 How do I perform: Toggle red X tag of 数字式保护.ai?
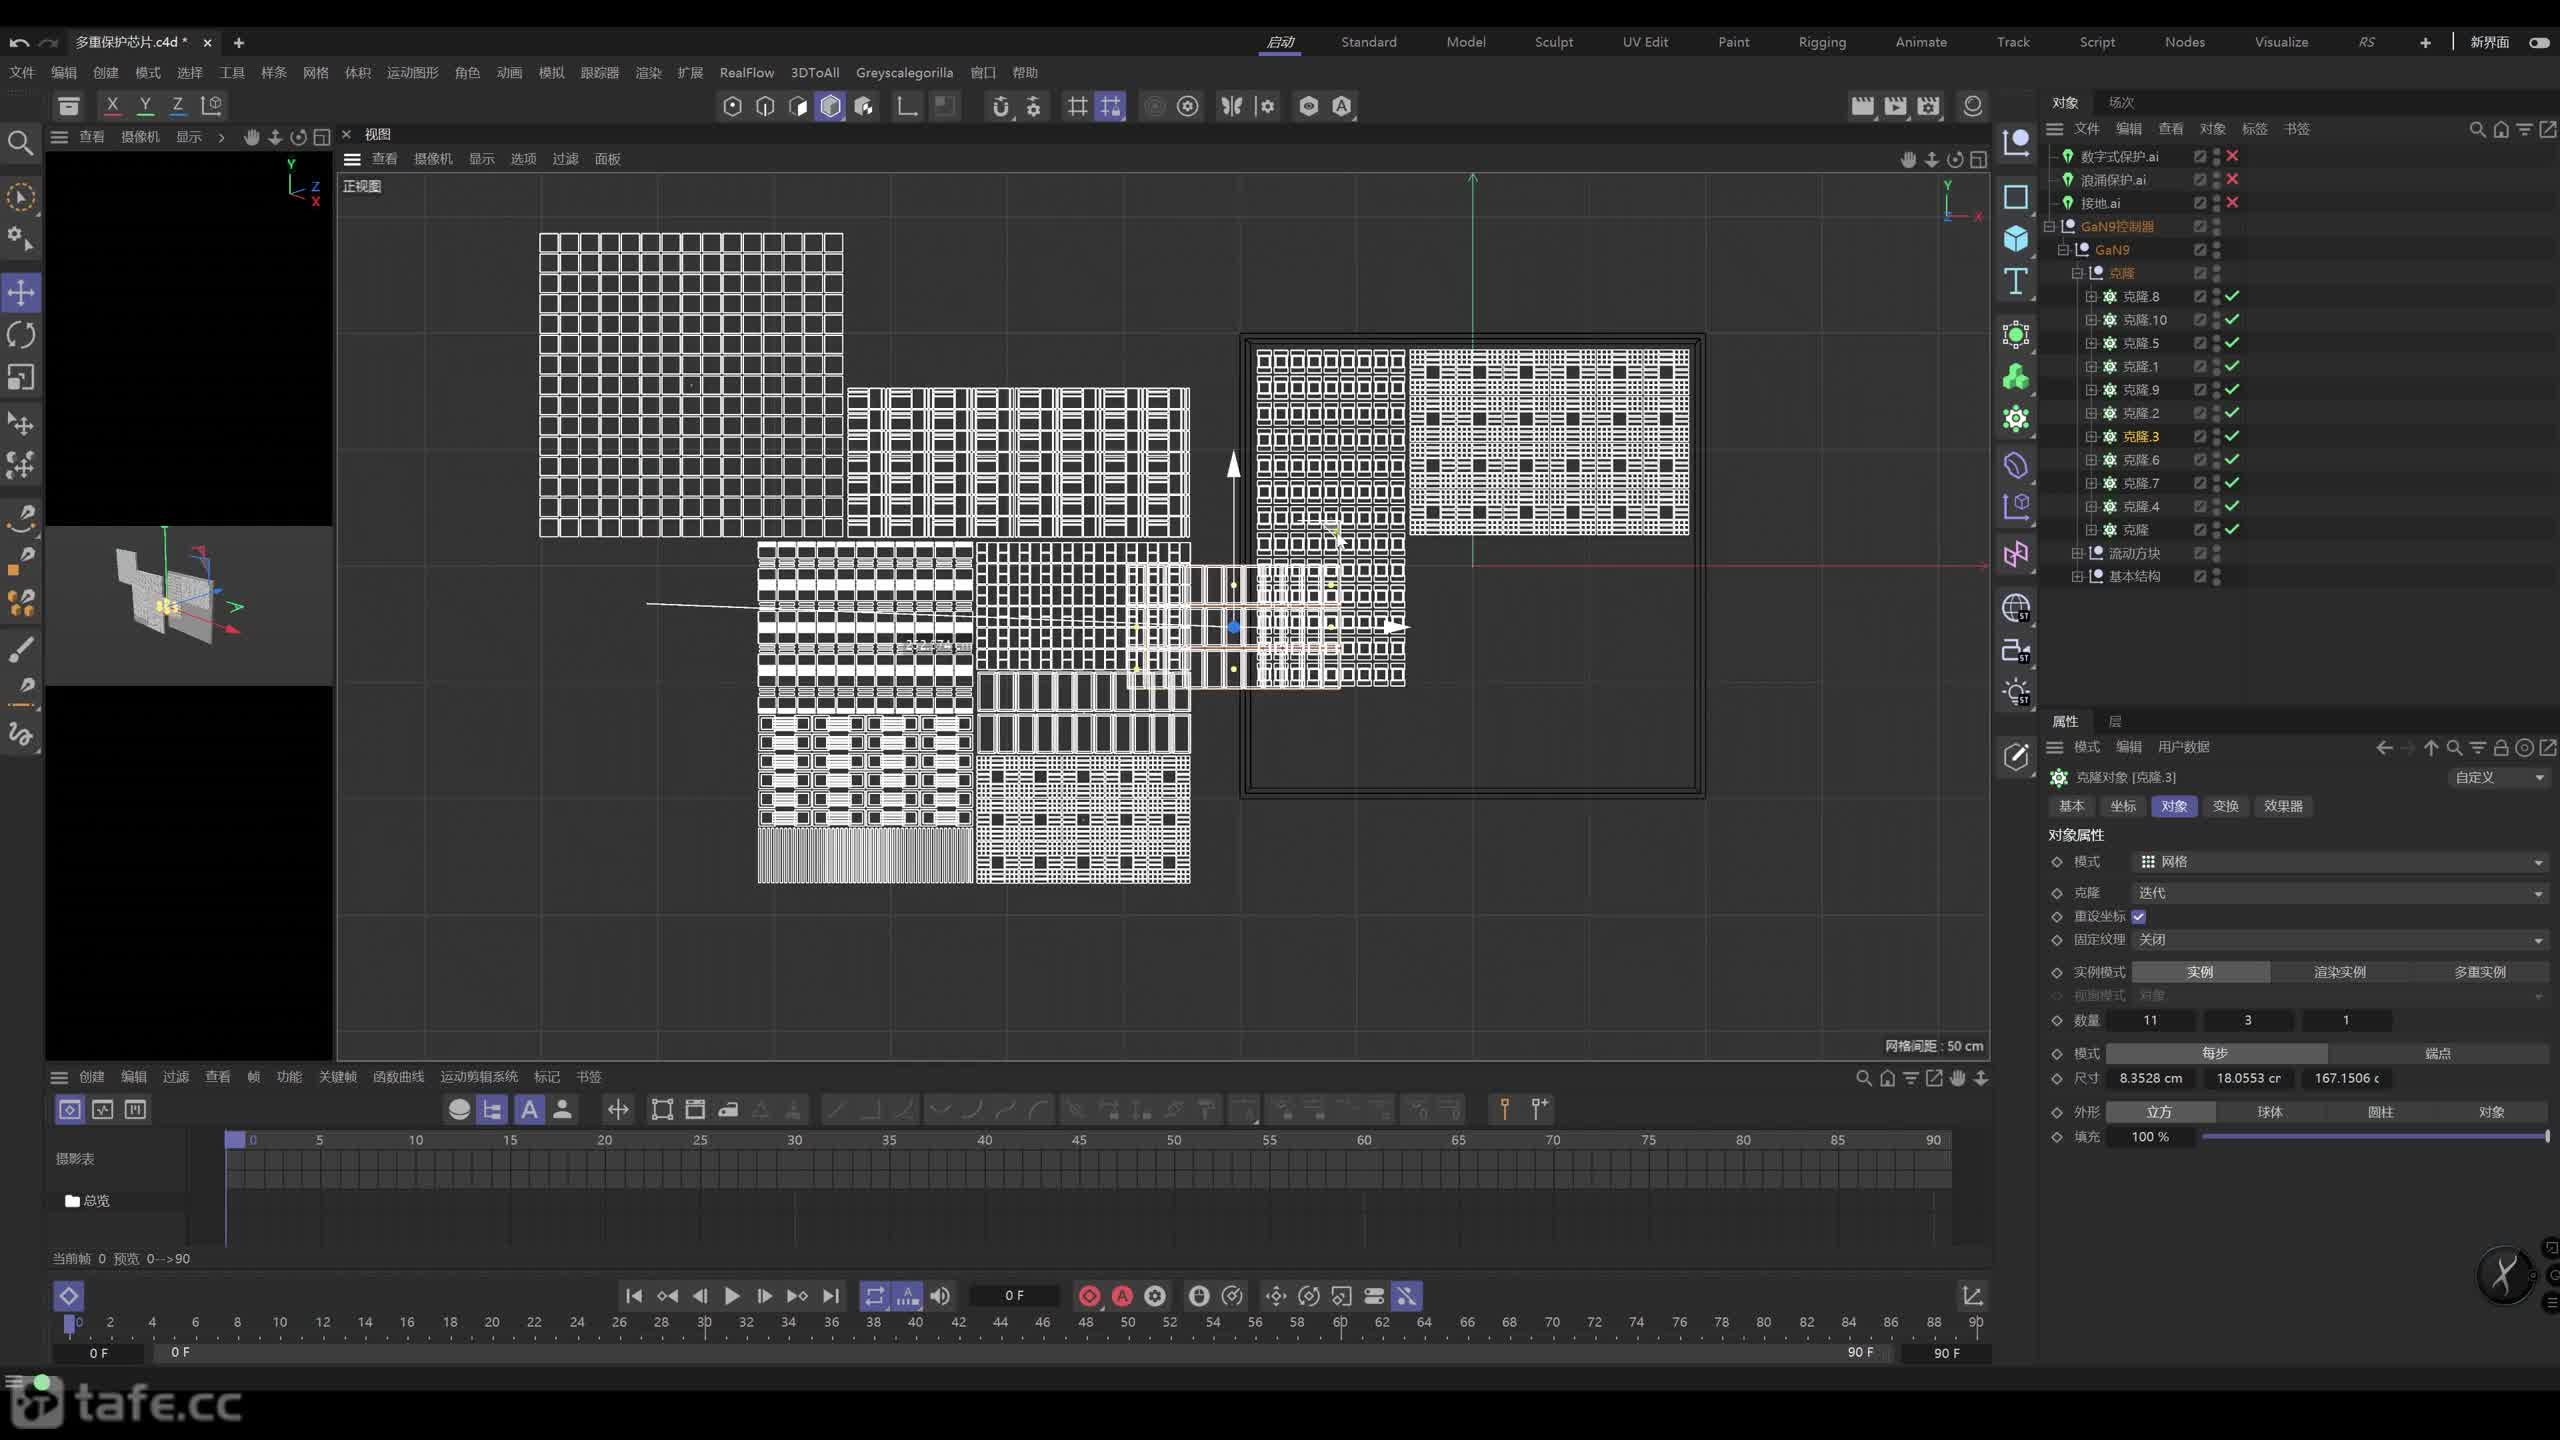click(x=2232, y=156)
